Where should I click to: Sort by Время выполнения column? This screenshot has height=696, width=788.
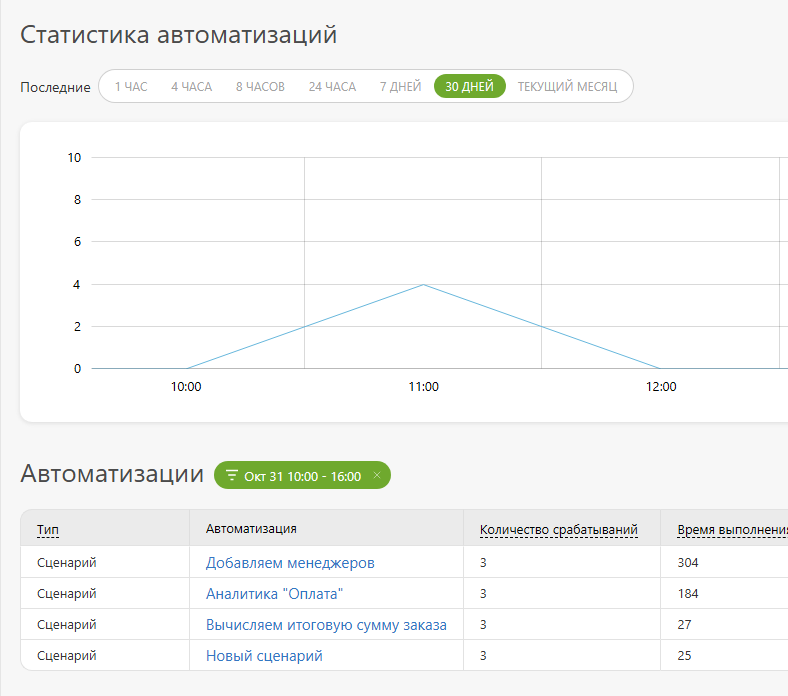[x=732, y=529]
